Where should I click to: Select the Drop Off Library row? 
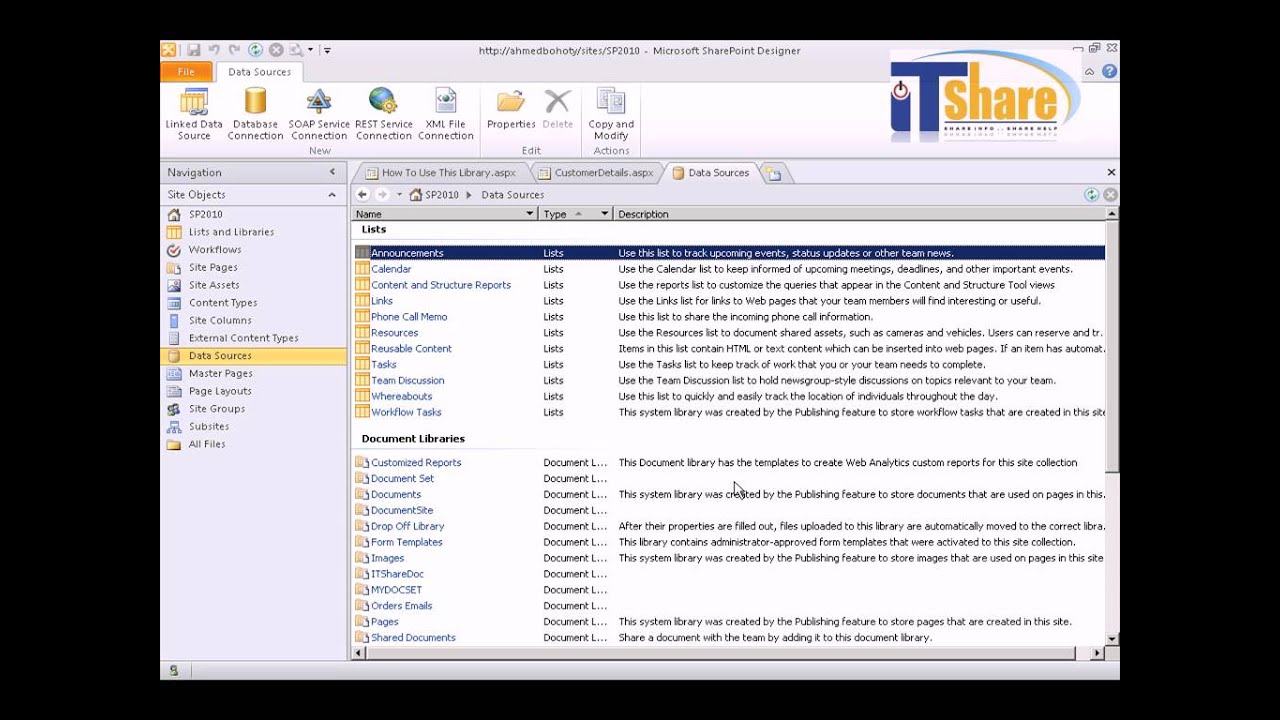click(x=730, y=526)
